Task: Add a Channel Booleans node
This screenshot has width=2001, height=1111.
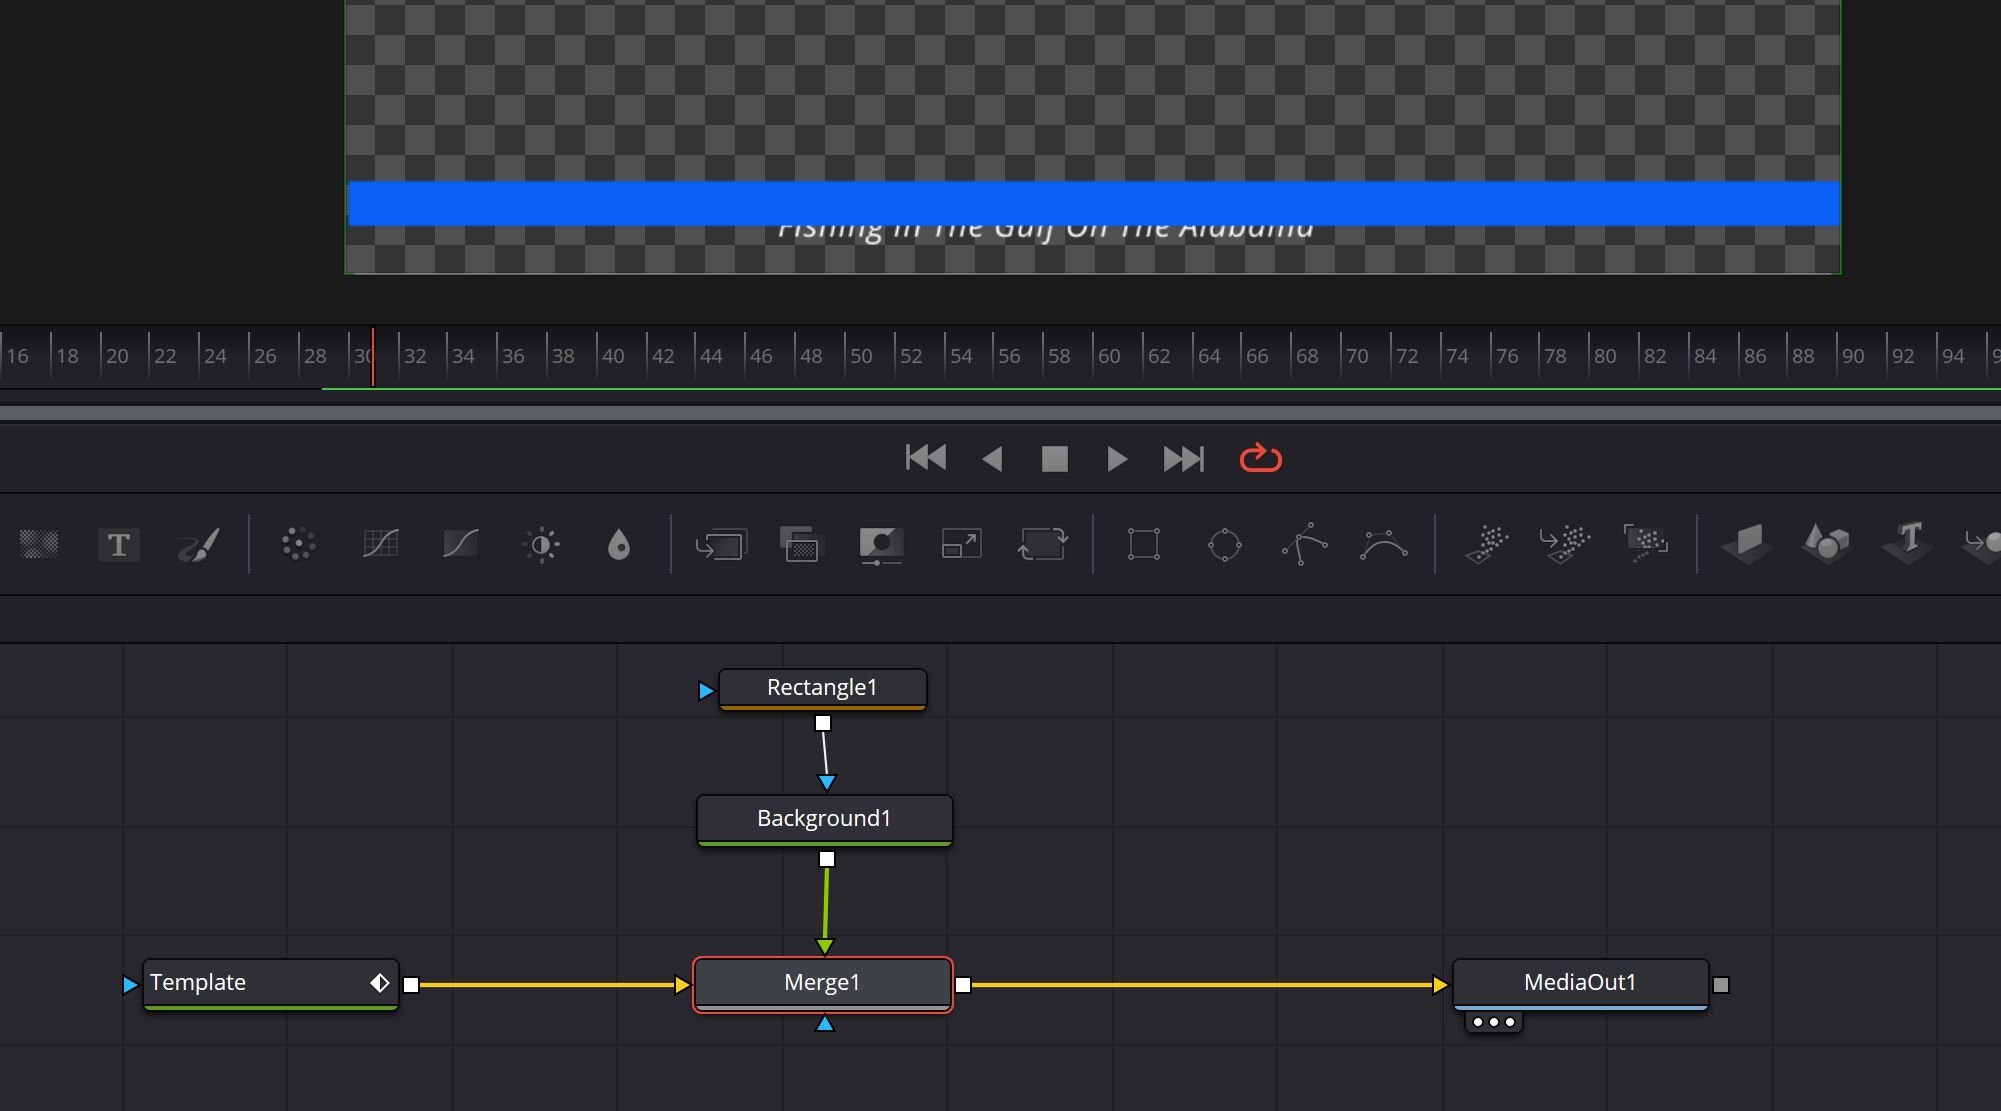Action: point(800,545)
